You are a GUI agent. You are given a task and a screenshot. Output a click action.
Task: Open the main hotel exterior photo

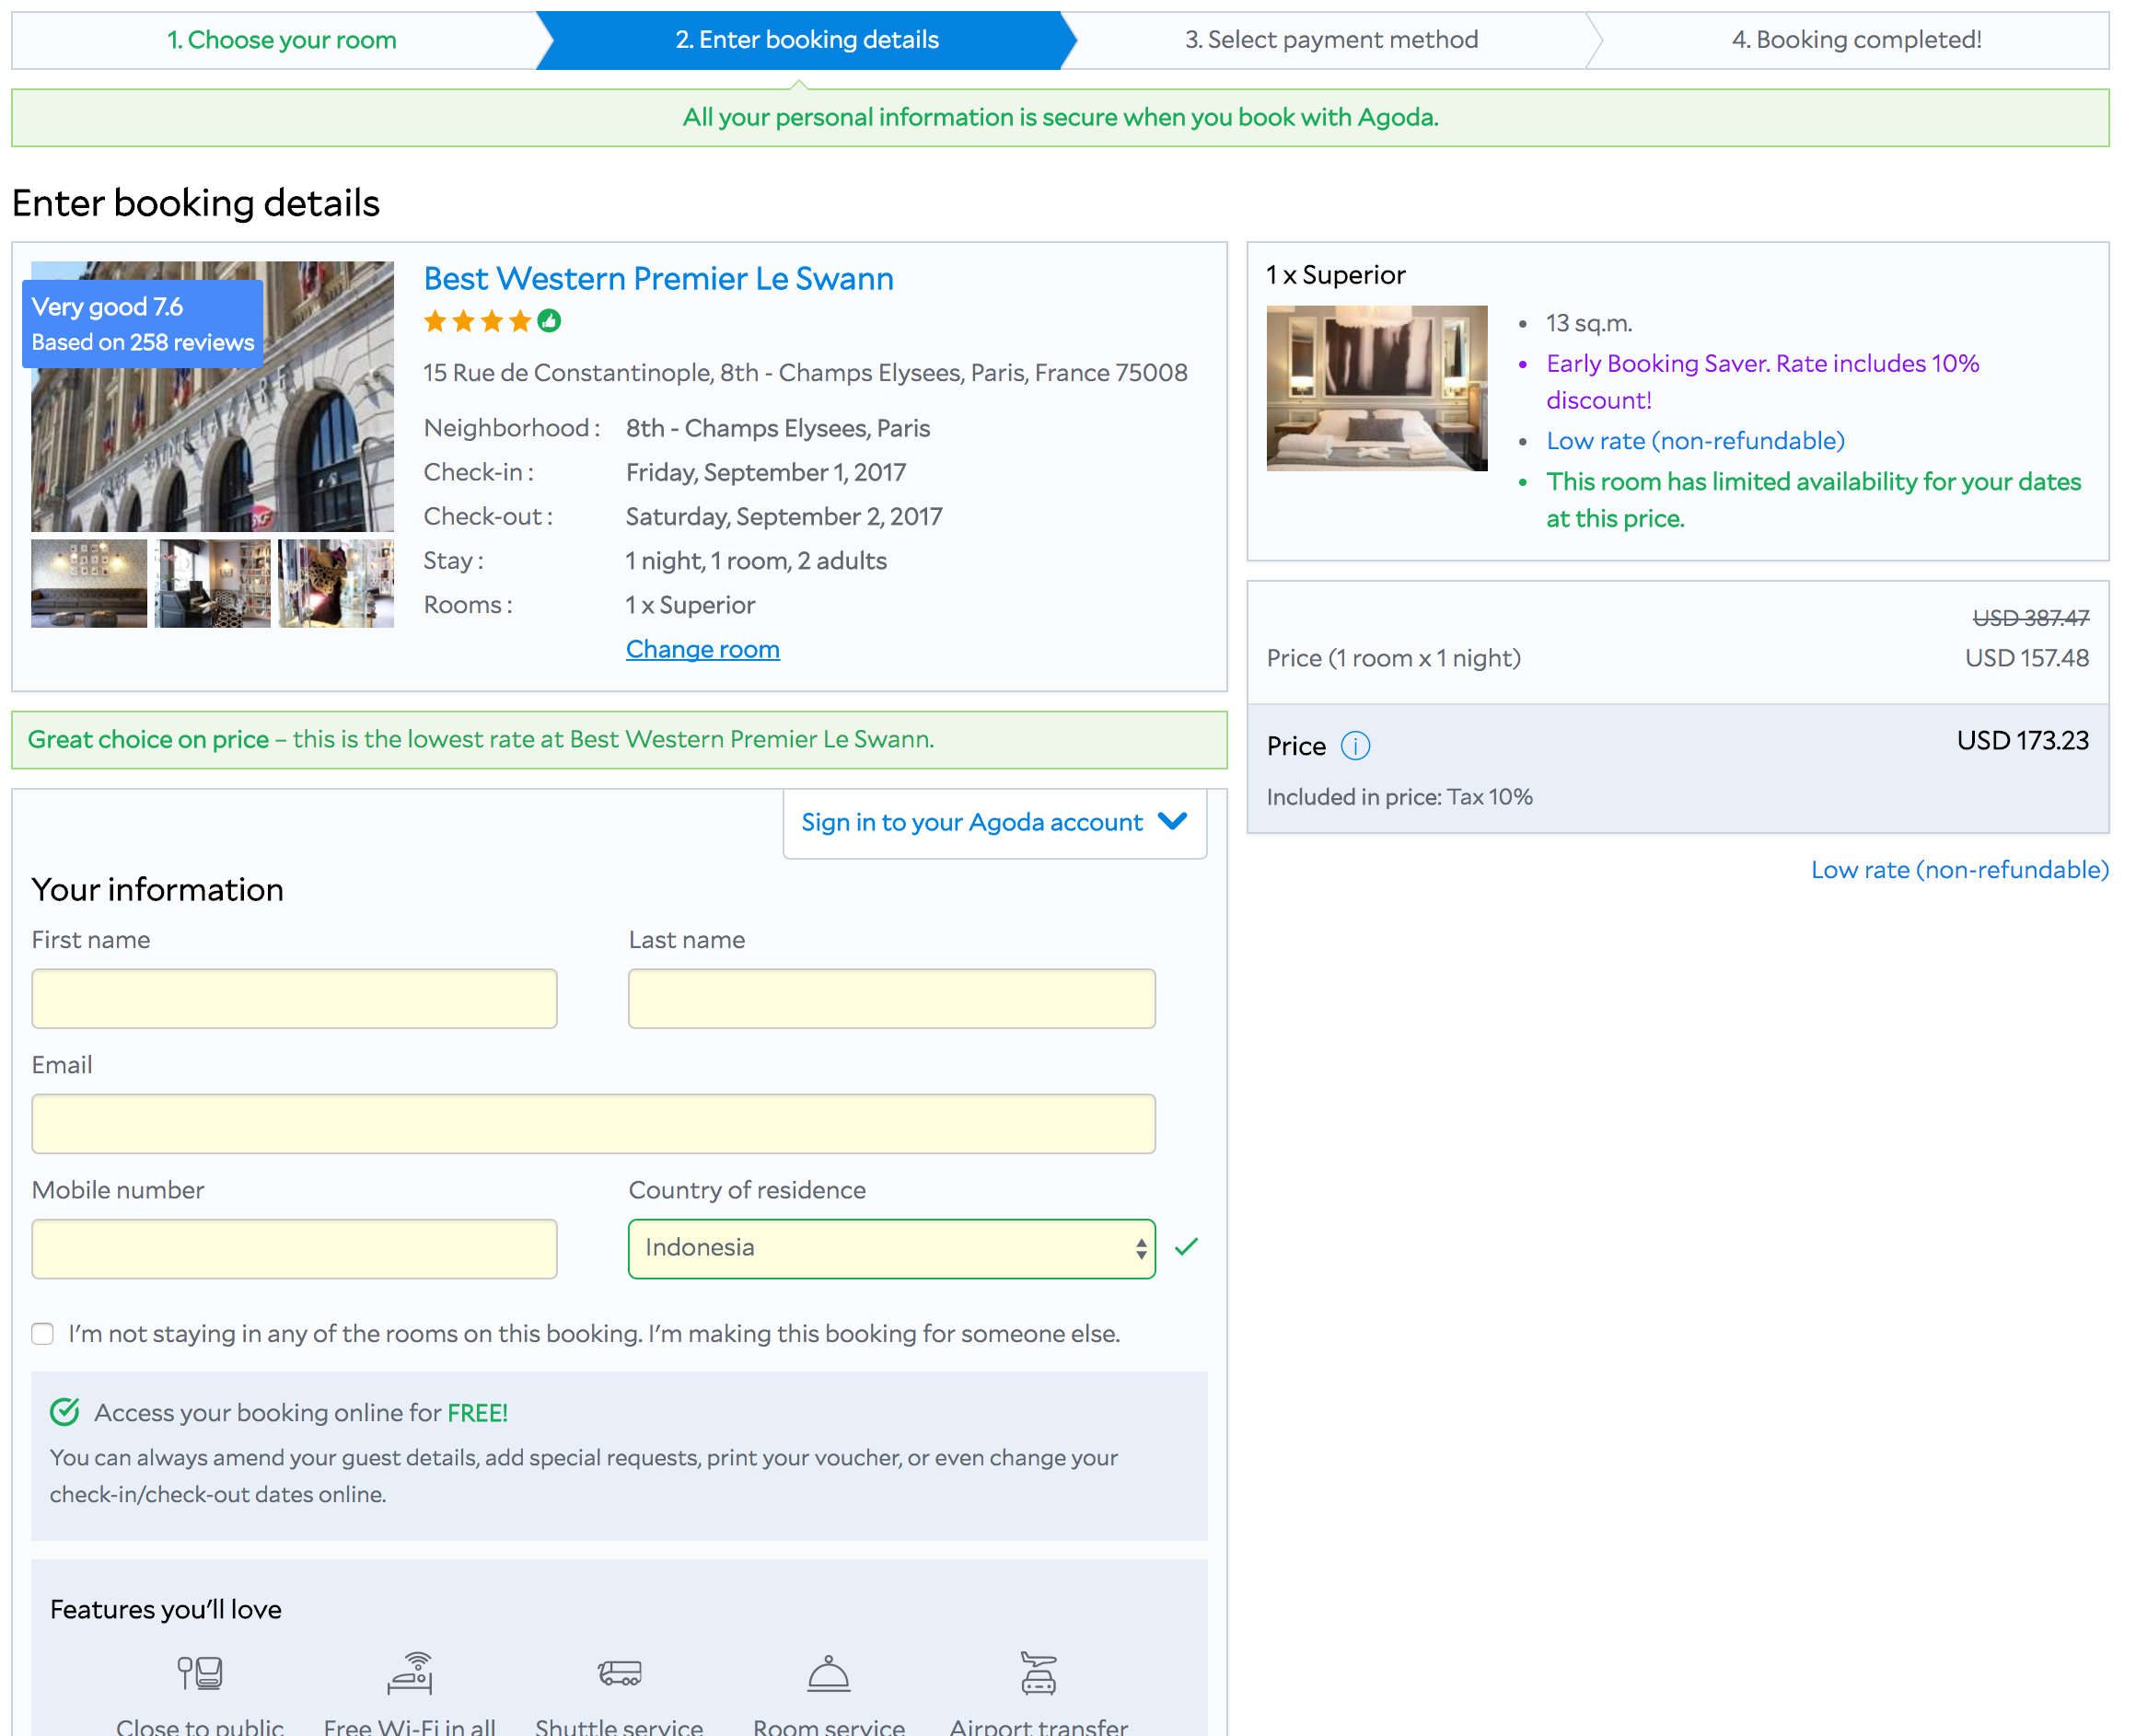pos(212,396)
